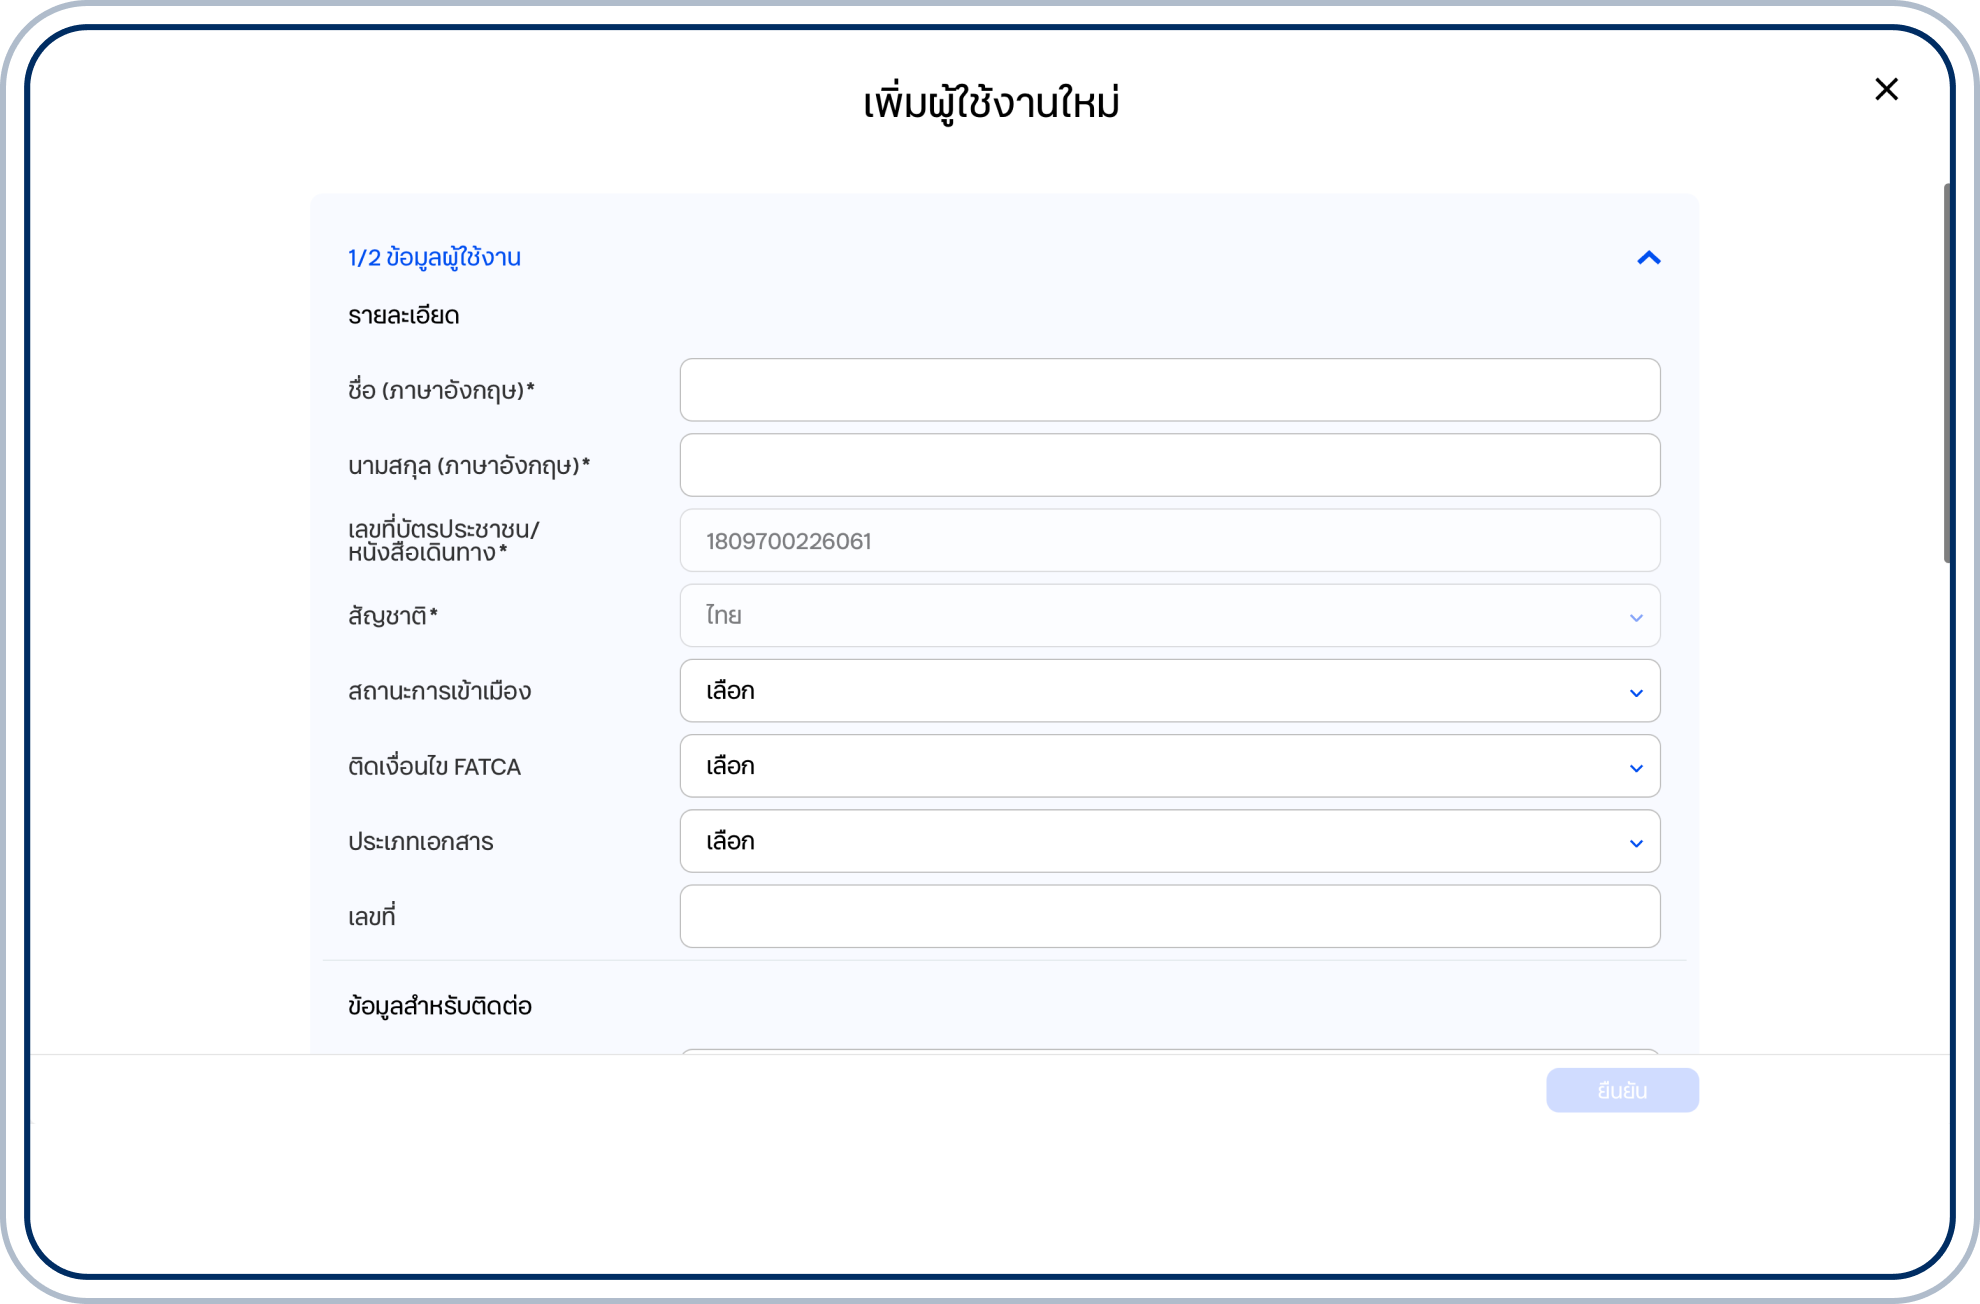Image resolution: width=1980 pixels, height=1304 pixels.
Task: Select the ID card number field showing 1809700226061
Action: 1170,540
